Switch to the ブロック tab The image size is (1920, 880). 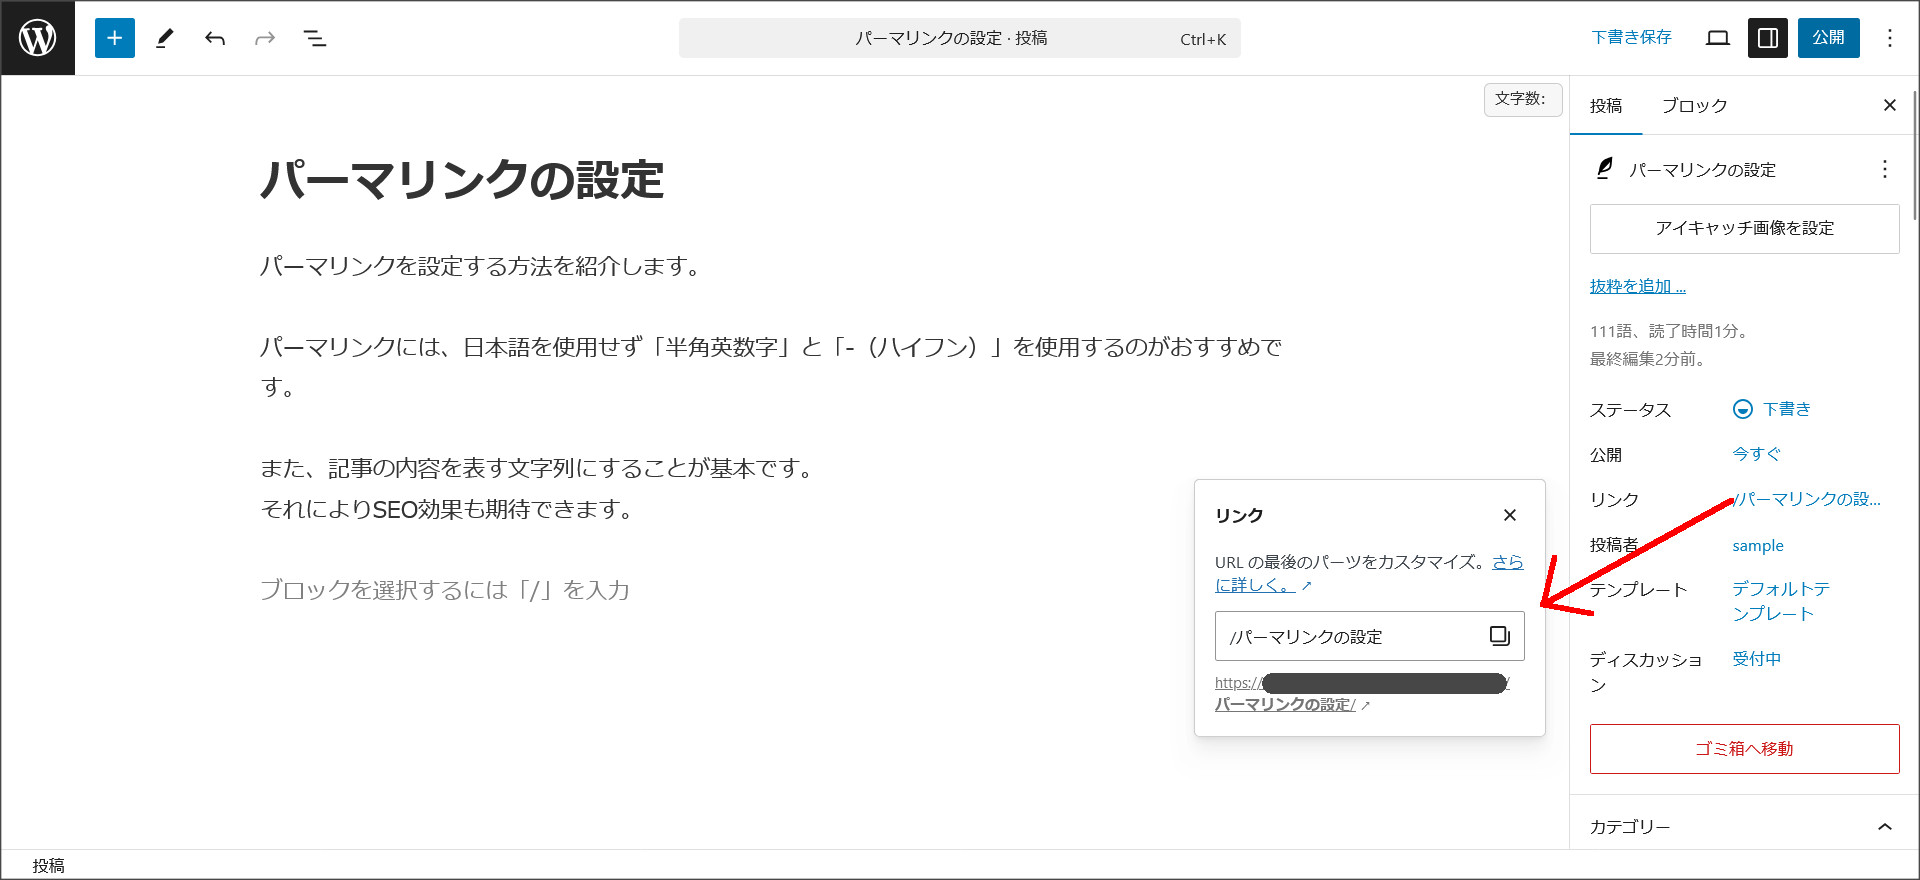click(x=1694, y=106)
